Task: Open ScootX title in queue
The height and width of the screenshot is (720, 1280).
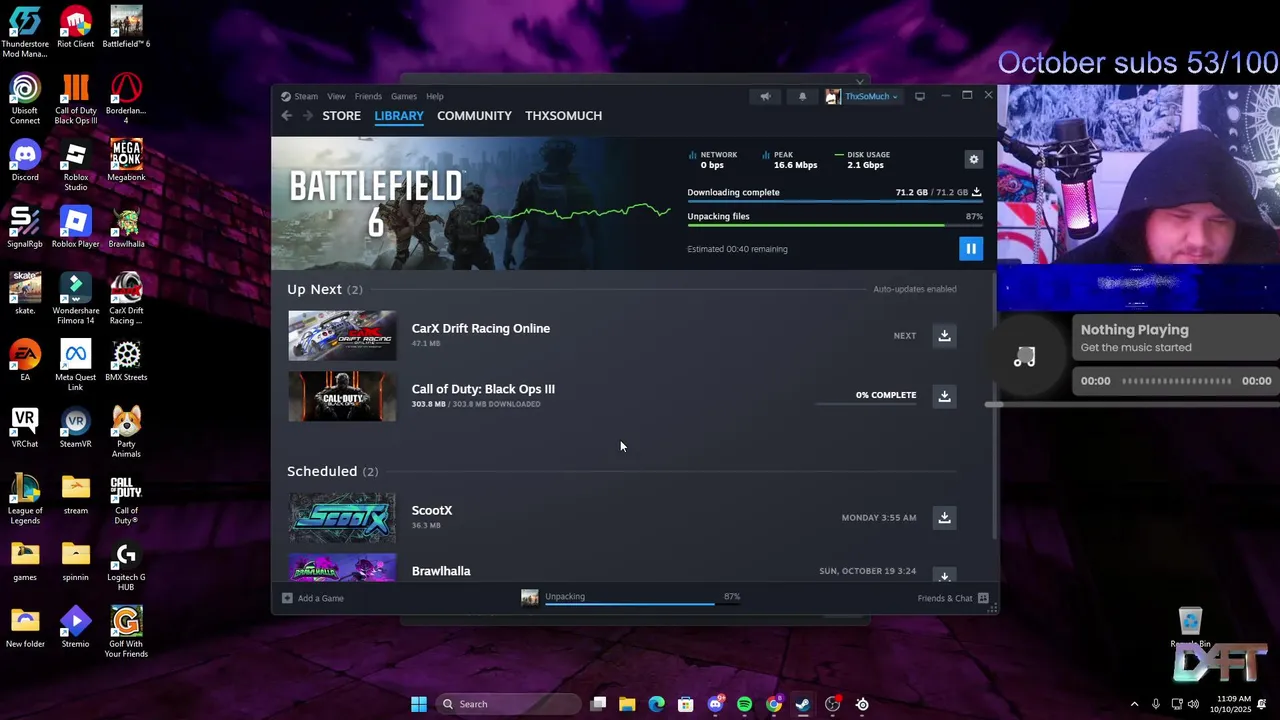Action: pos(432,511)
